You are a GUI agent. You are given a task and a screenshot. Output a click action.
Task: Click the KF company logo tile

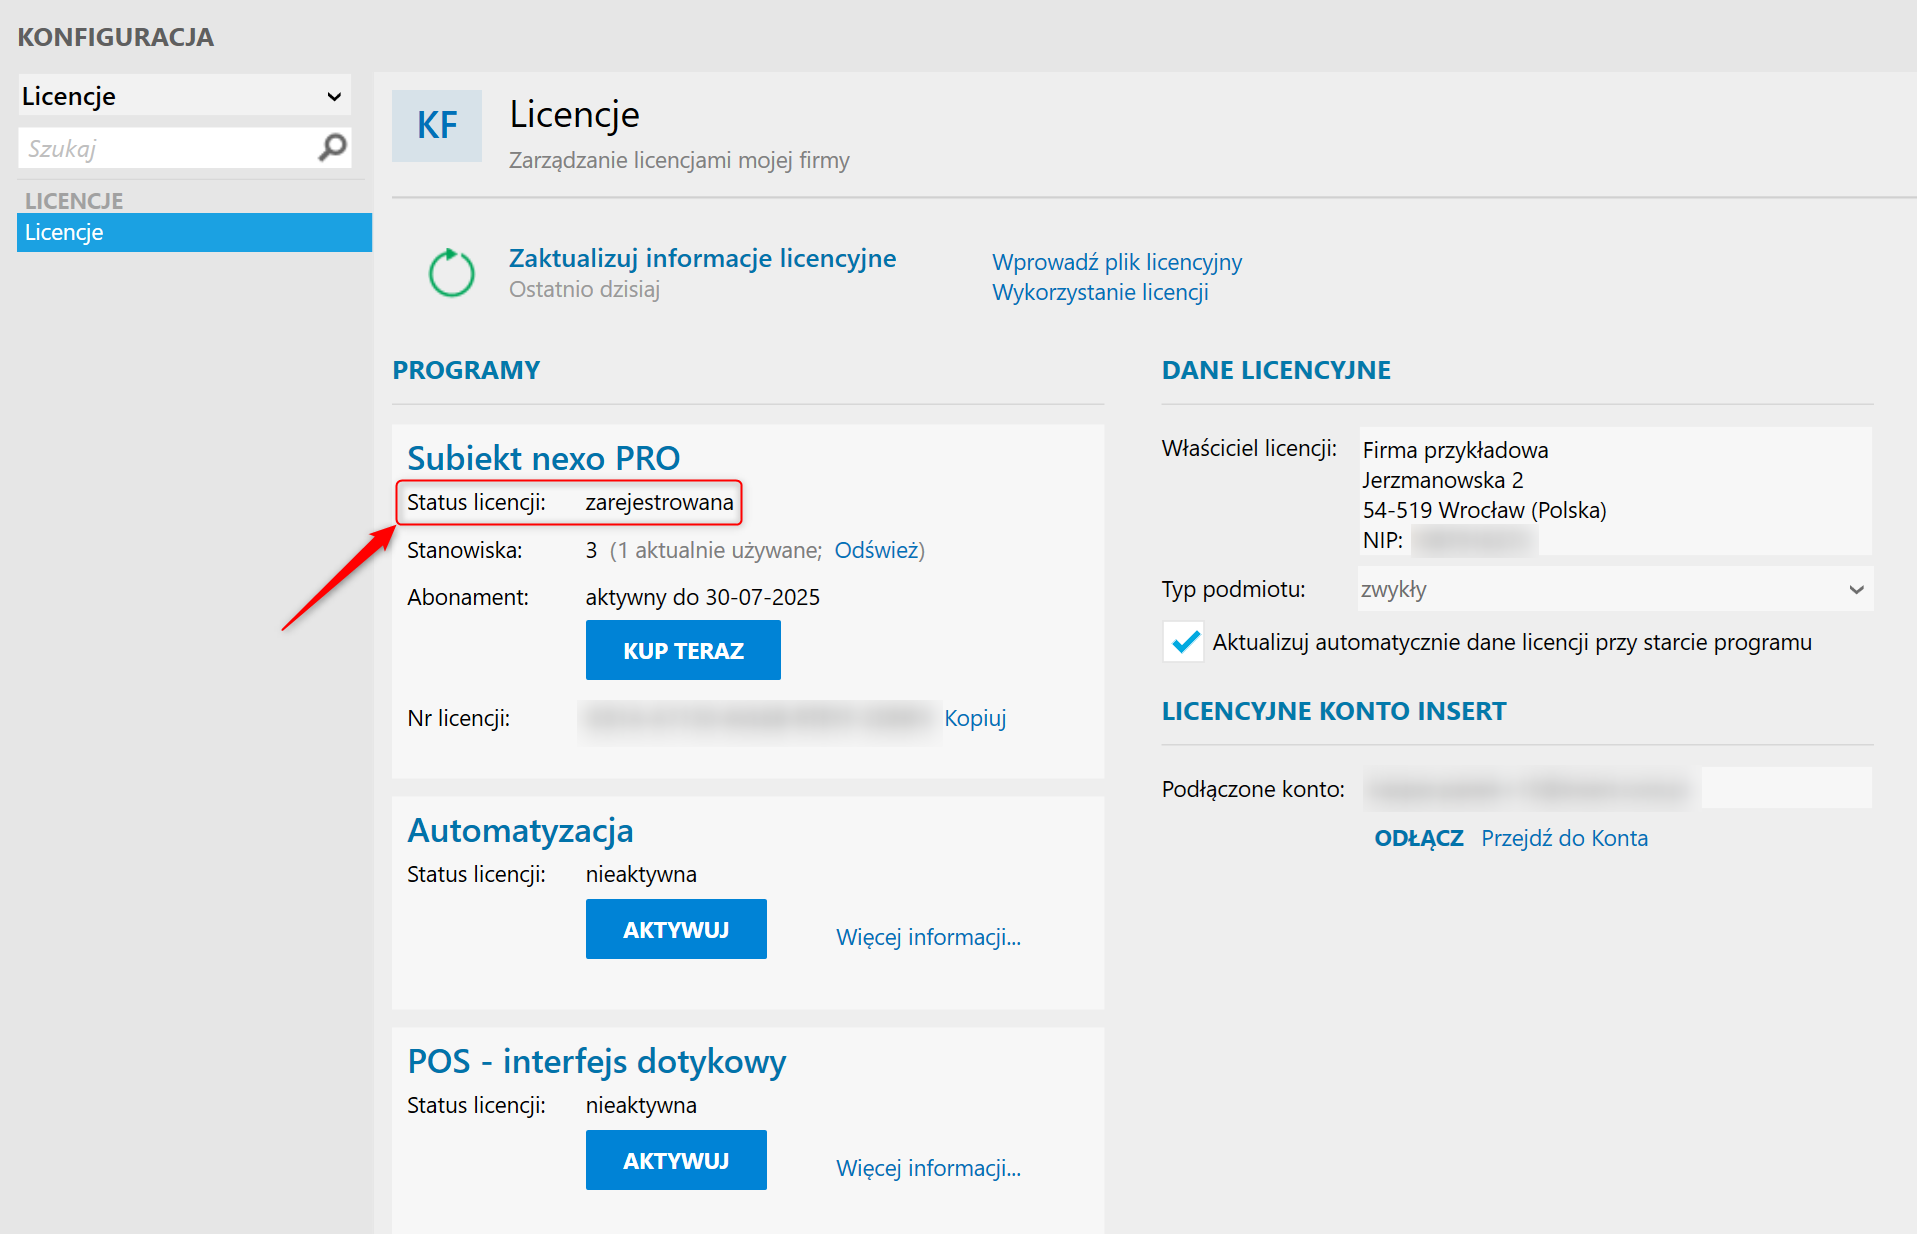coord(437,126)
